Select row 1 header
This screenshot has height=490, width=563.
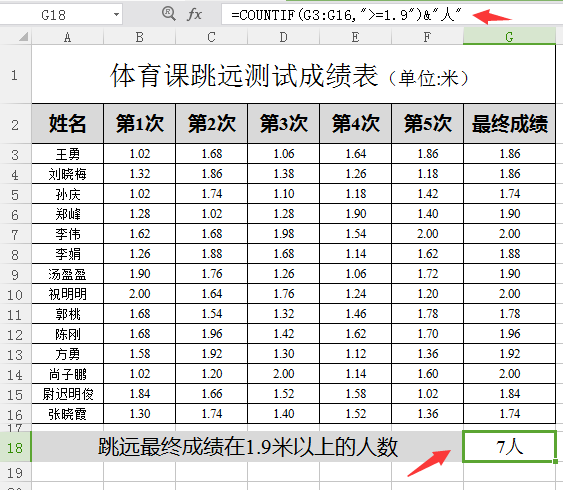[x=15, y=75]
